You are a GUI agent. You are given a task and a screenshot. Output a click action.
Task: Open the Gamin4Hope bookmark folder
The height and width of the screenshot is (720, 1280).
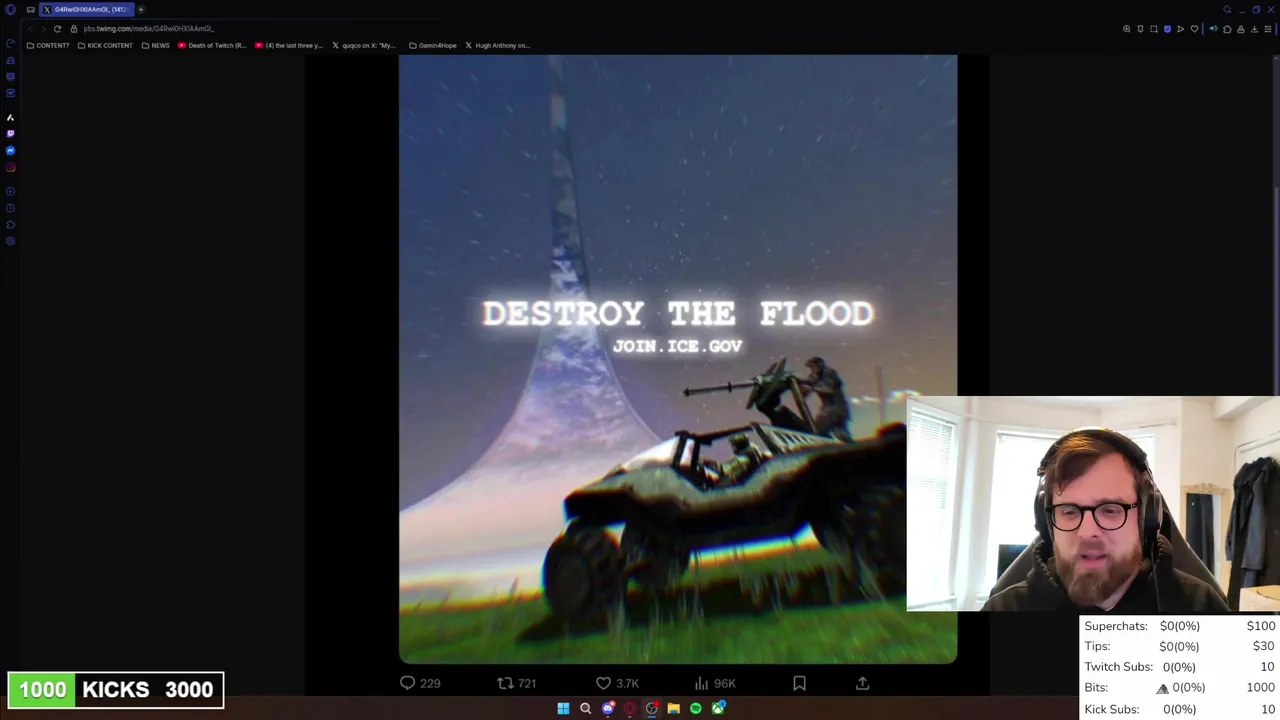[434, 45]
